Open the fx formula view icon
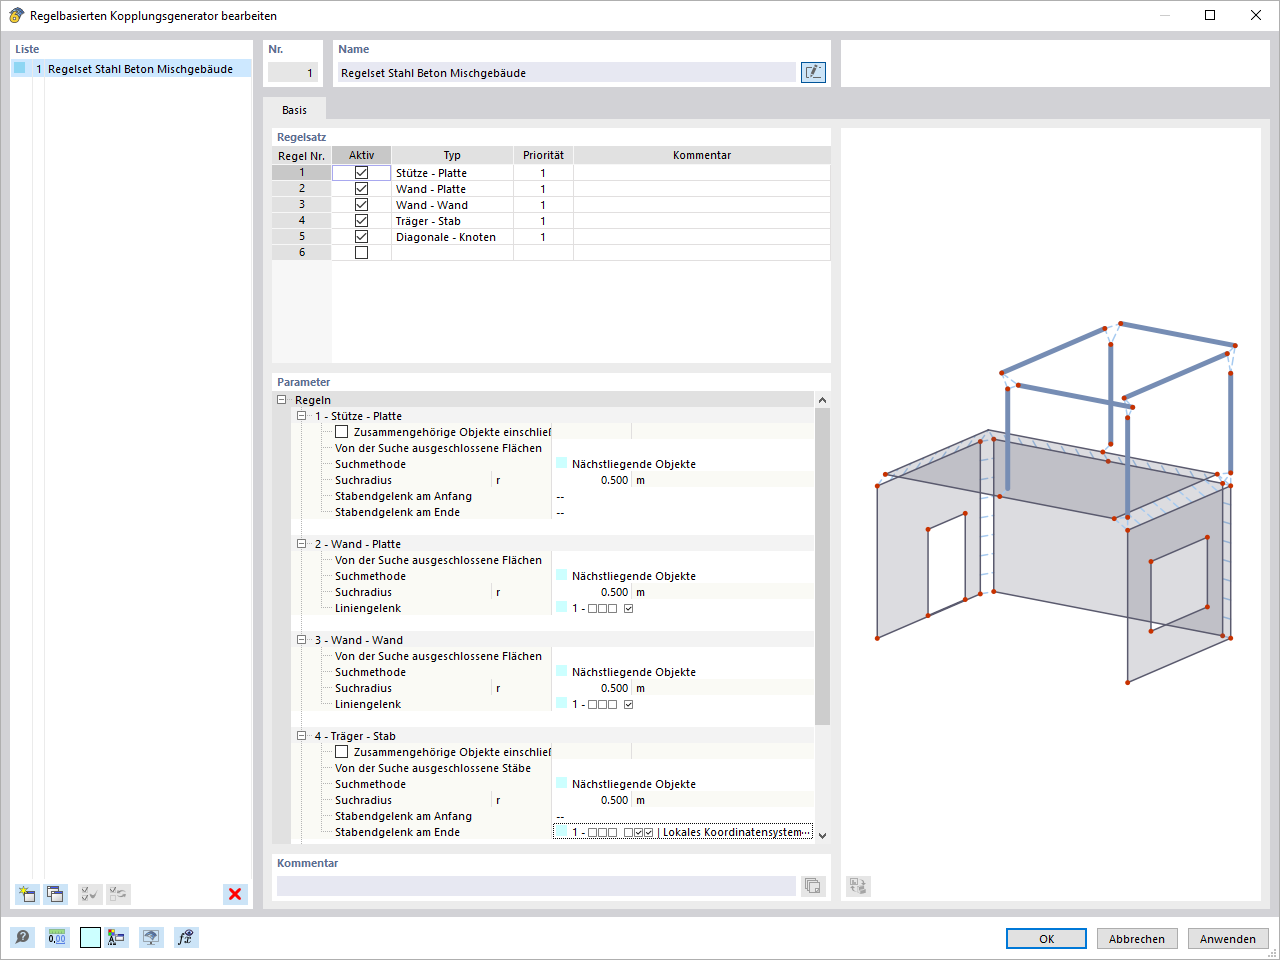The image size is (1280, 960). point(186,937)
